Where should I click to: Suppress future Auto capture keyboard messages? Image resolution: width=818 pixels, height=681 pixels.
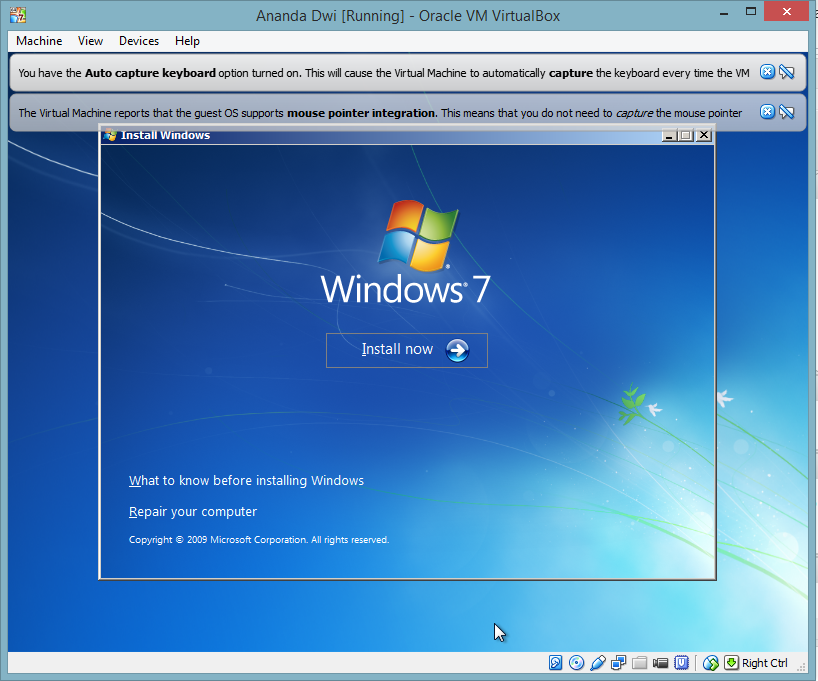(x=787, y=72)
